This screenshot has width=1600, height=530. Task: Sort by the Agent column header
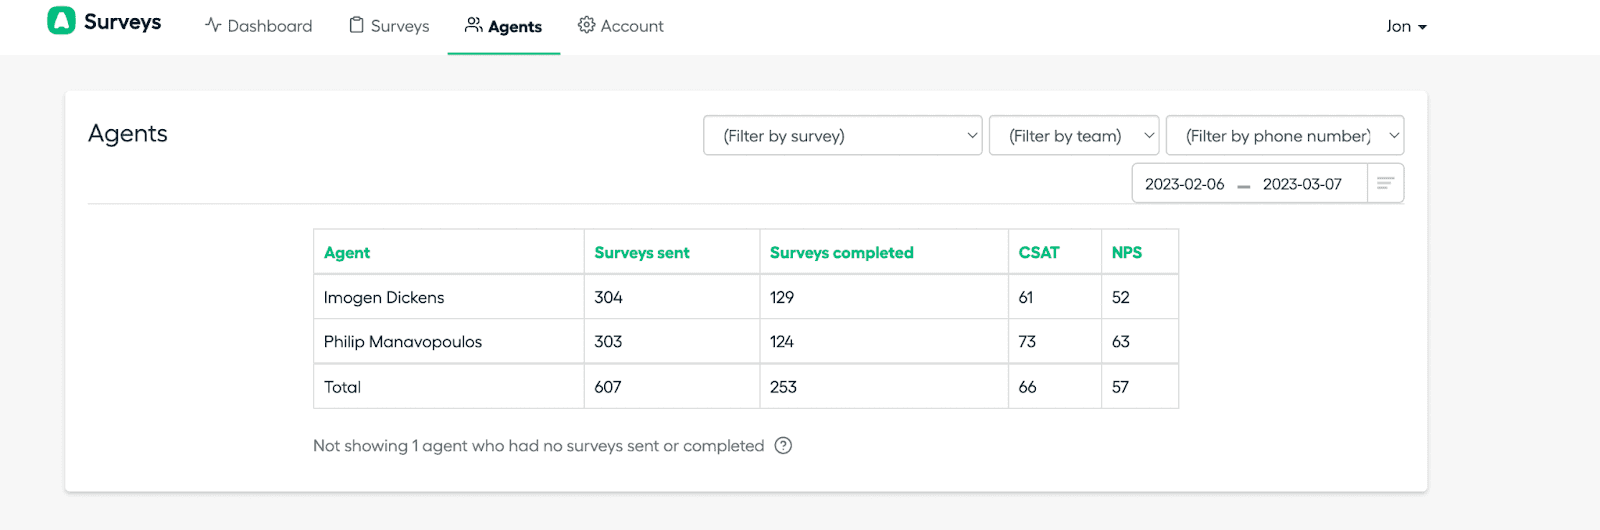(347, 253)
